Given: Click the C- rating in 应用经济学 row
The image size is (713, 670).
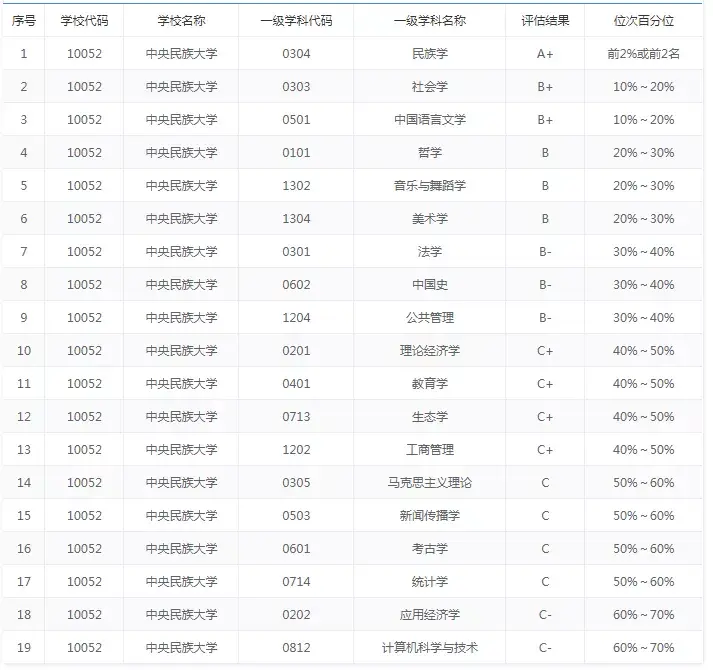Looking at the screenshot, I should (545, 615).
